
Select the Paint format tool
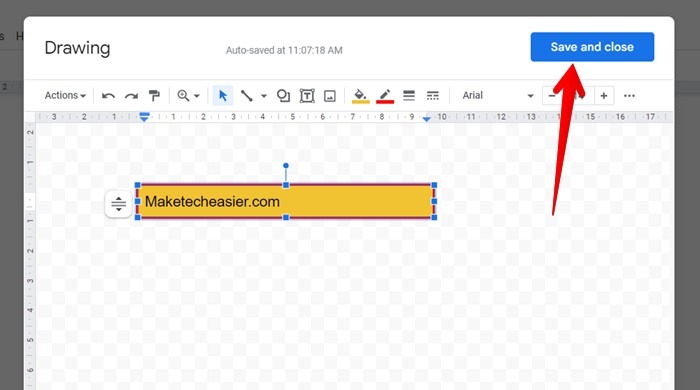pos(154,95)
